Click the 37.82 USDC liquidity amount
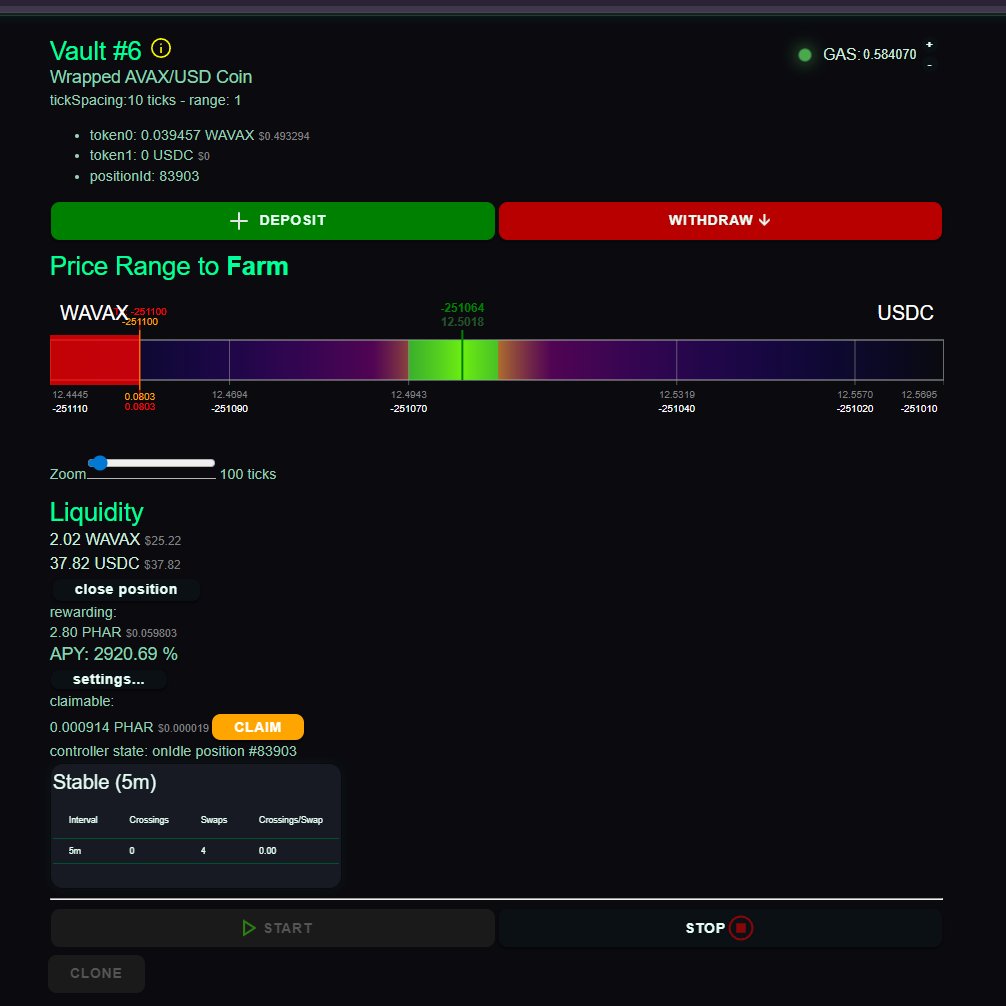The image size is (1006, 1006). (94, 563)
